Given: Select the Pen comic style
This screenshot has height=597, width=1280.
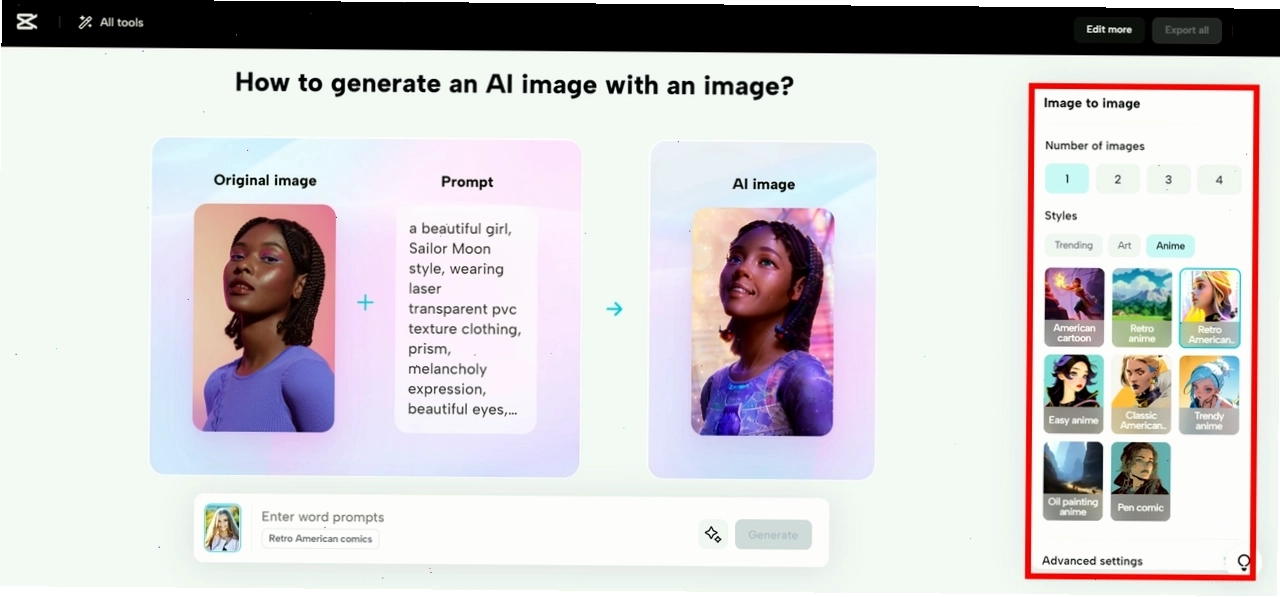Looking at the screenshot, I should [1141, 481].
